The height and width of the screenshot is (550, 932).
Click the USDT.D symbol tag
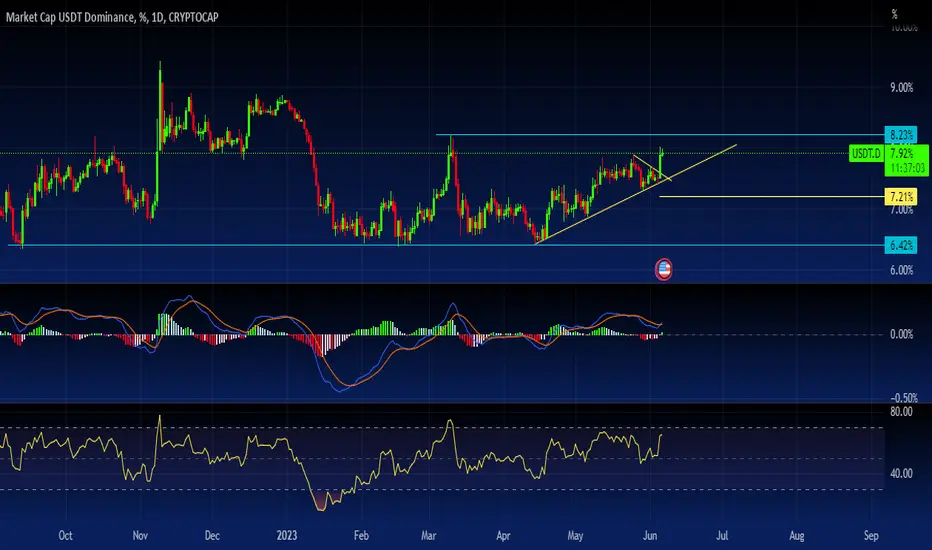click(866, 153)
